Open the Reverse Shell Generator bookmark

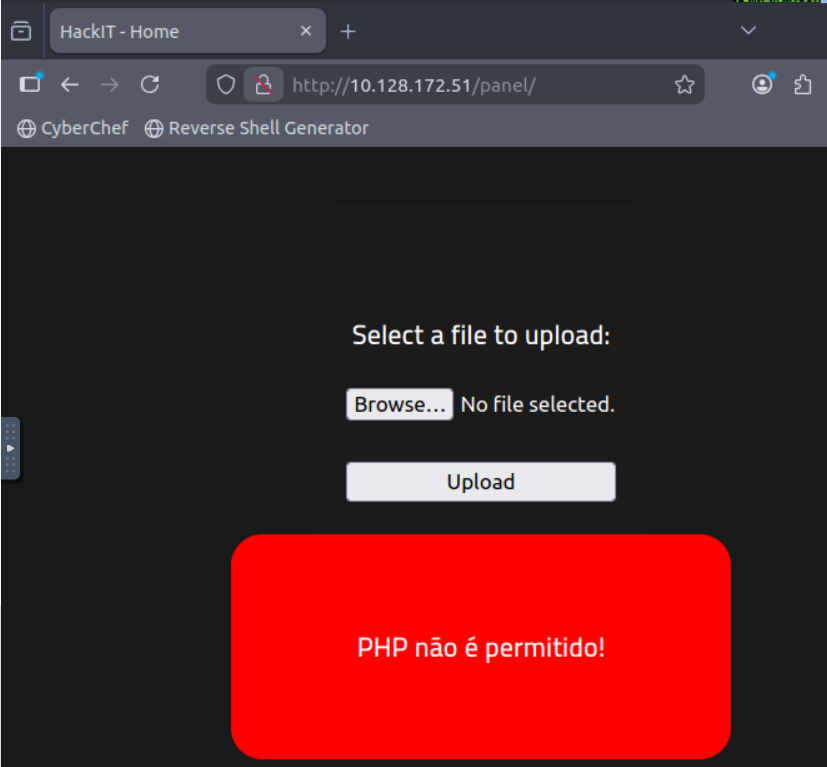258,128
